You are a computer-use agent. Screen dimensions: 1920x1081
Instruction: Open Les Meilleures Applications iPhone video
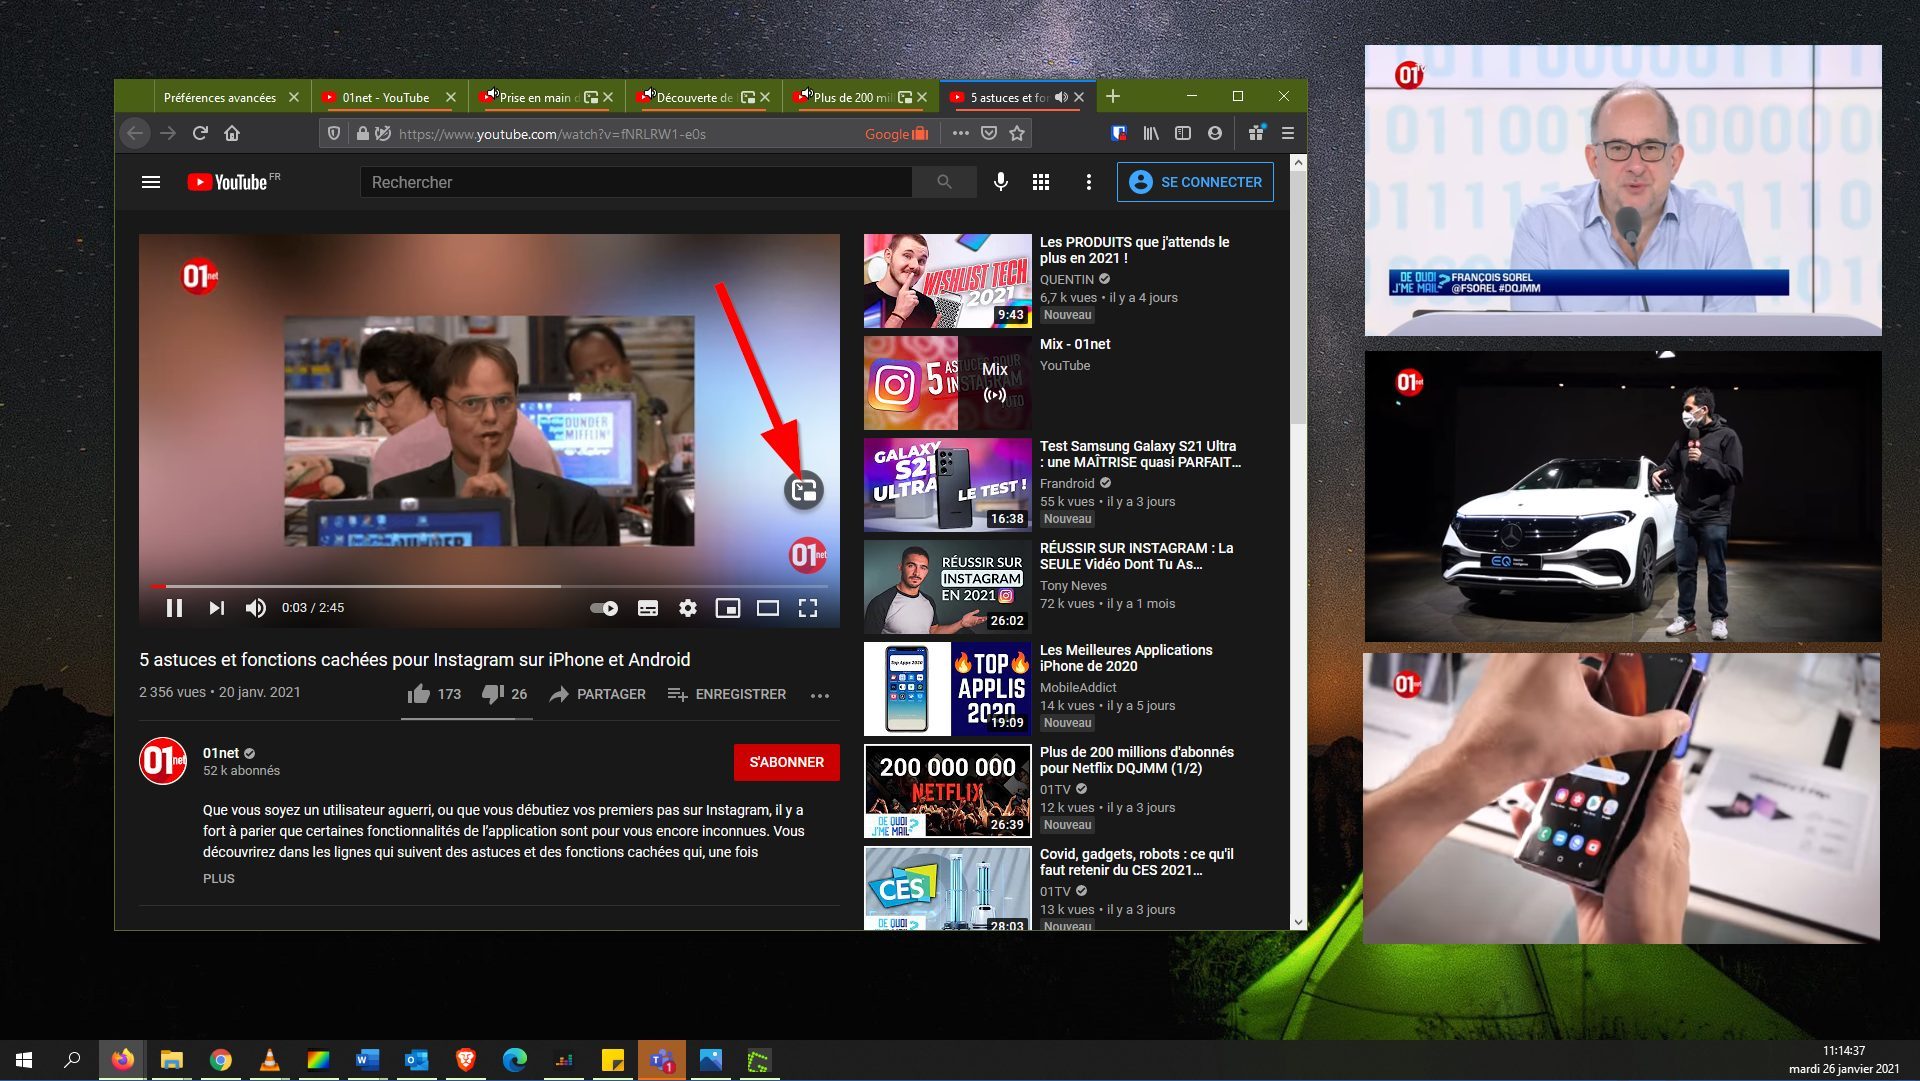coord(1126,658)
